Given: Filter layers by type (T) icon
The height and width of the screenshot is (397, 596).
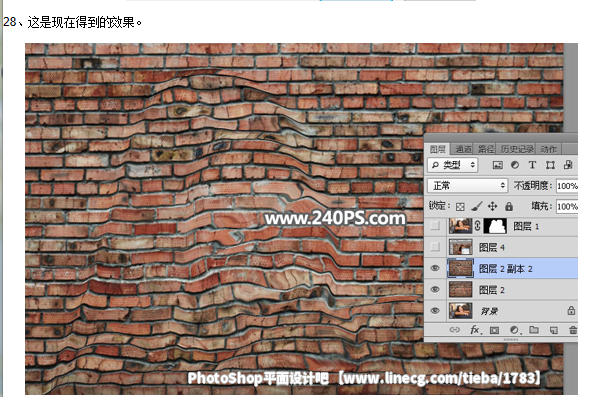Looking at the screenshot, I should point(532,165).
